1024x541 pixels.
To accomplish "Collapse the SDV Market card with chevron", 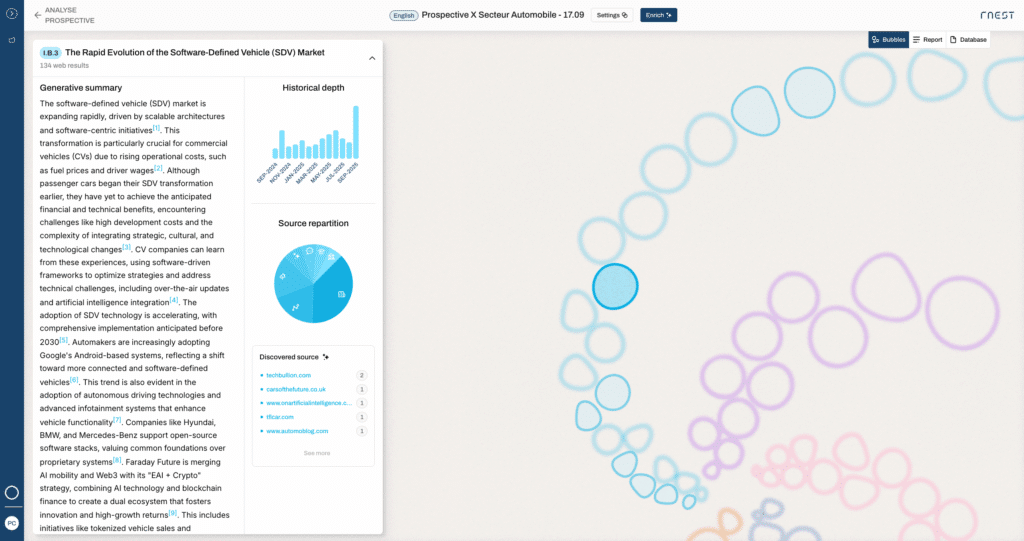I will 372,58.
